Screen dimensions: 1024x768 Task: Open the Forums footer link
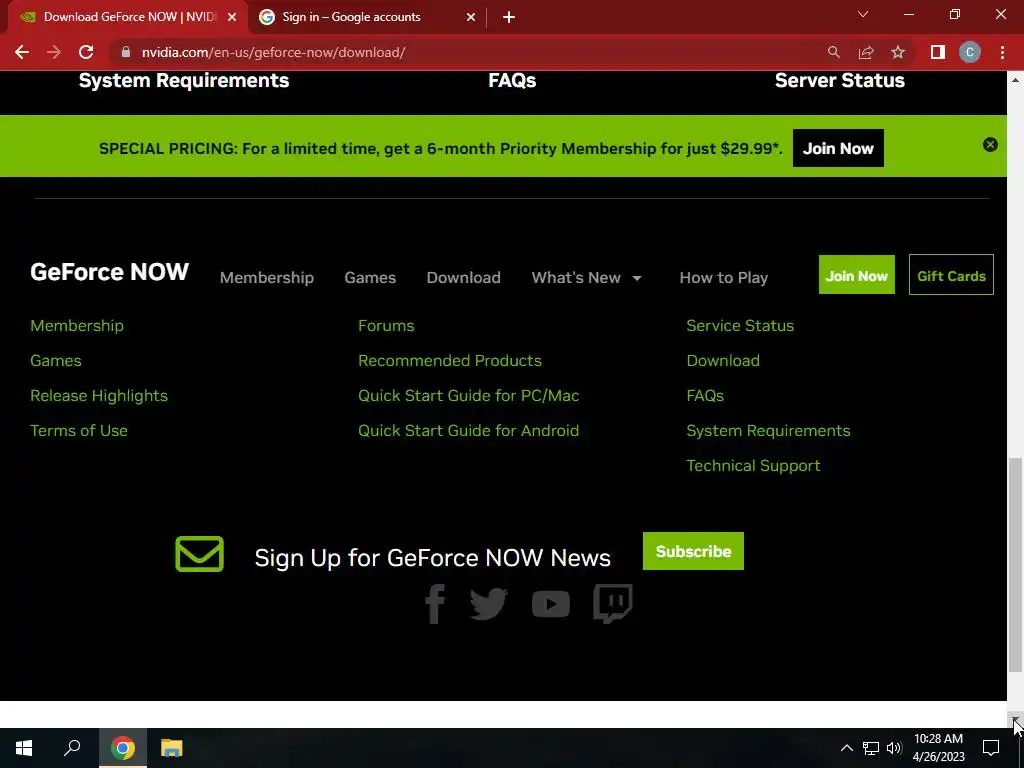pos(386,325)
